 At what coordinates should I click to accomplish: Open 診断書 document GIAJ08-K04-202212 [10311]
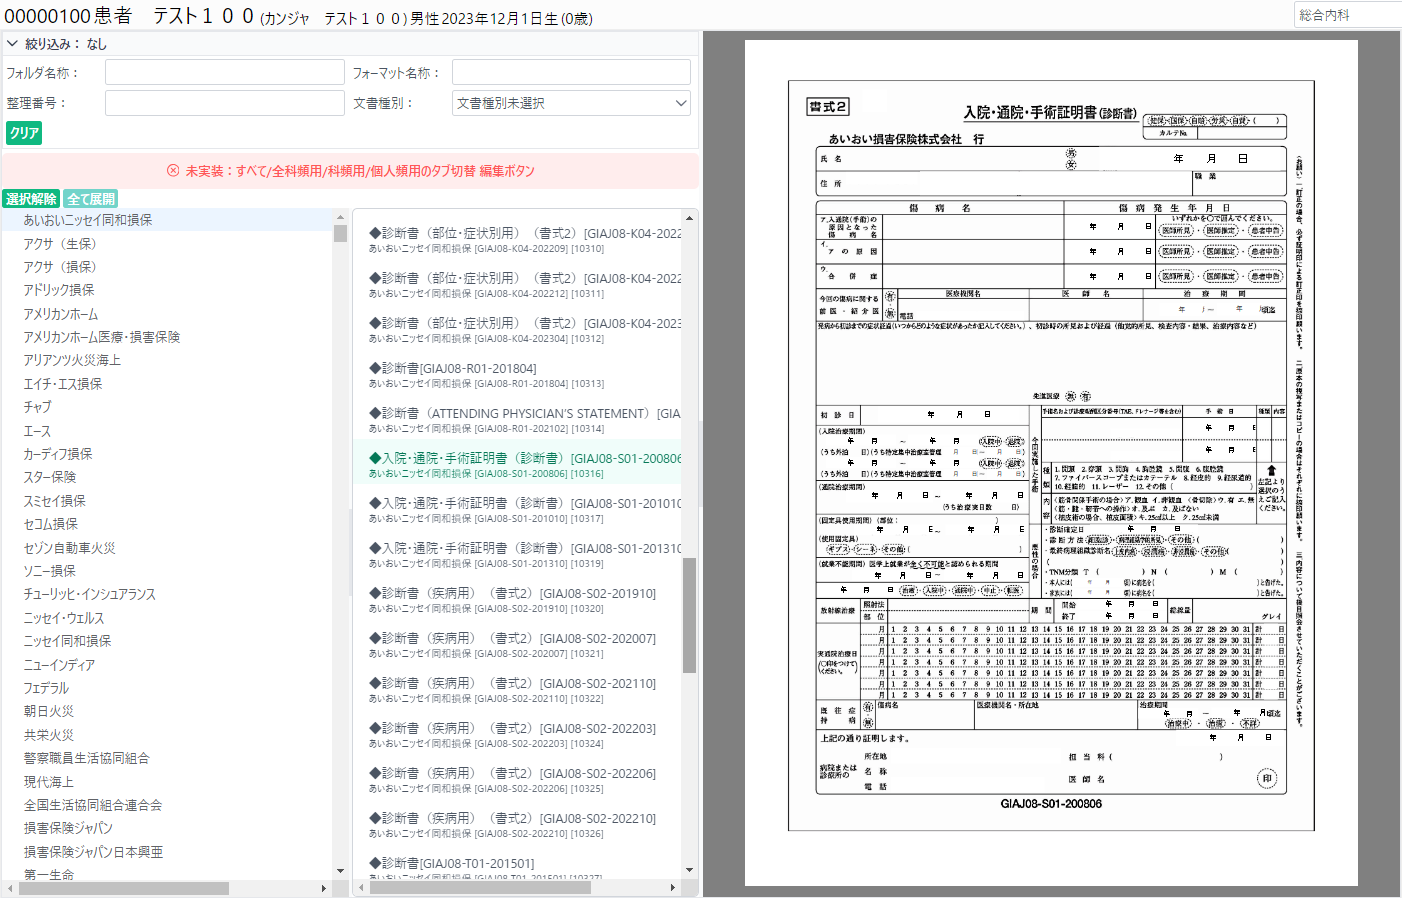pyautogui.click(x=518, y=285)
